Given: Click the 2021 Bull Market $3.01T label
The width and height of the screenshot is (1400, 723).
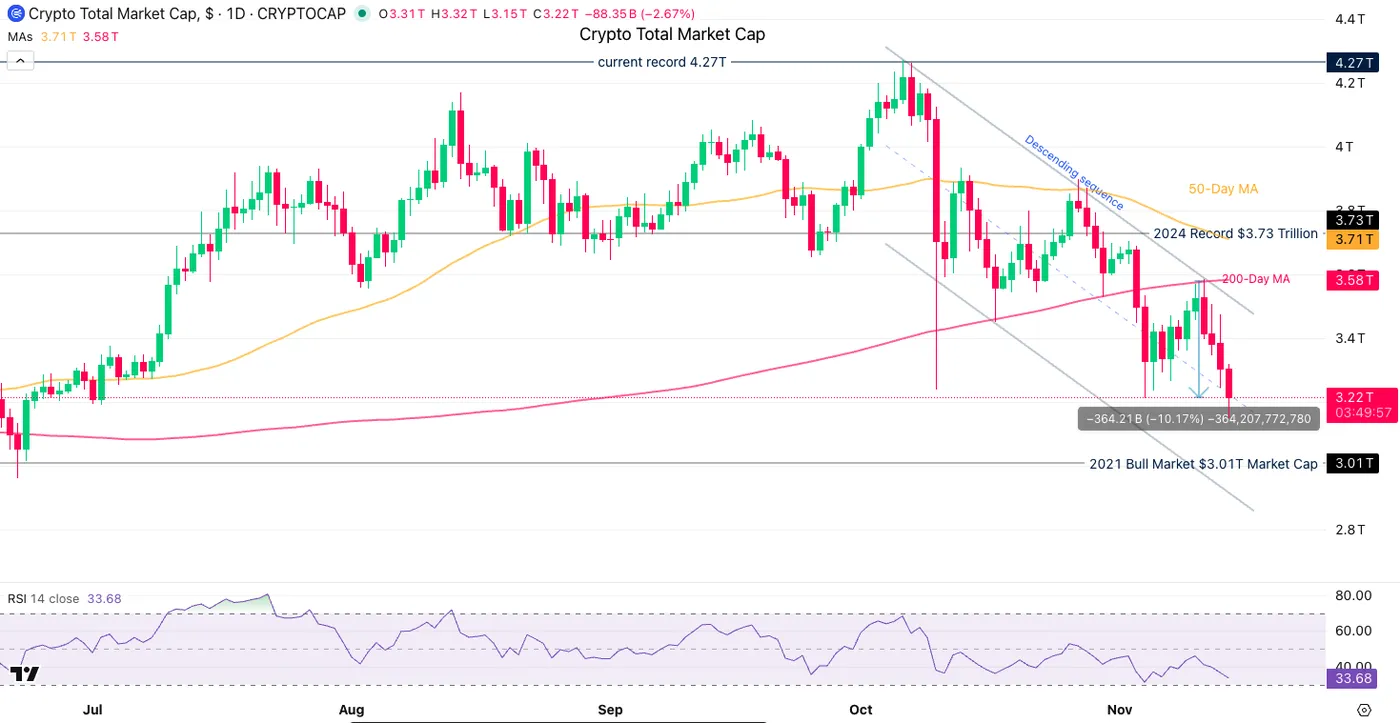Looking at the screenshot, I should pos(1203,464).
